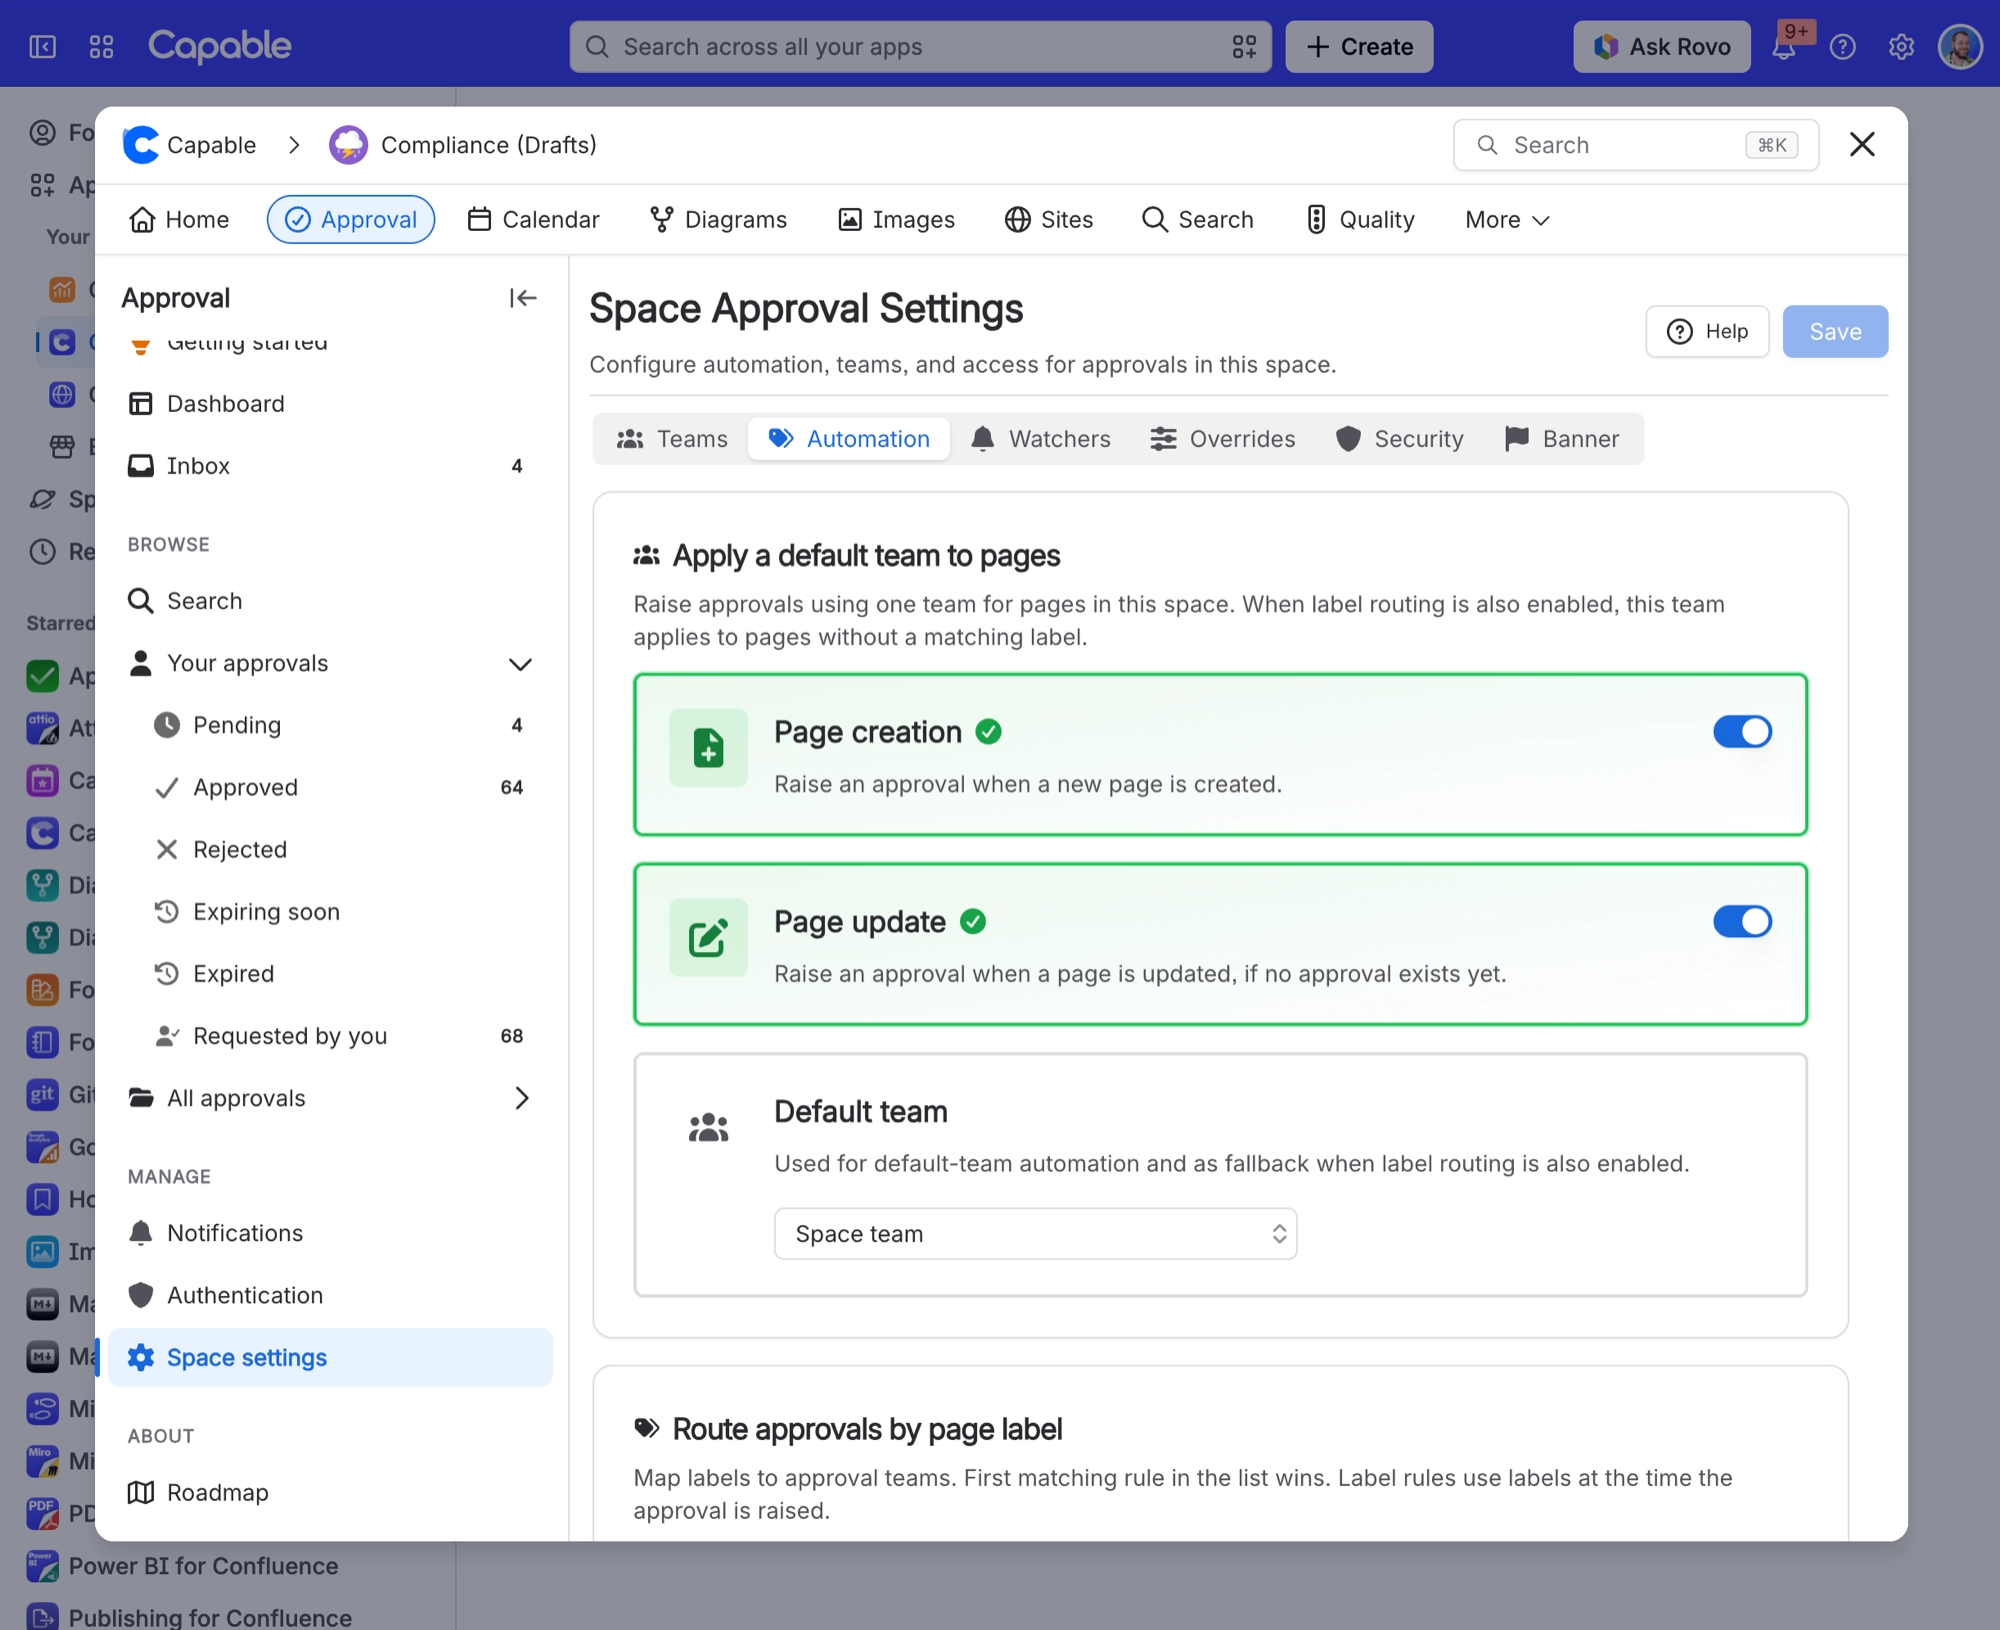2000x1630 pixels.
Task: Open search filter options icon in top search bar
Action: point(1244,47)
